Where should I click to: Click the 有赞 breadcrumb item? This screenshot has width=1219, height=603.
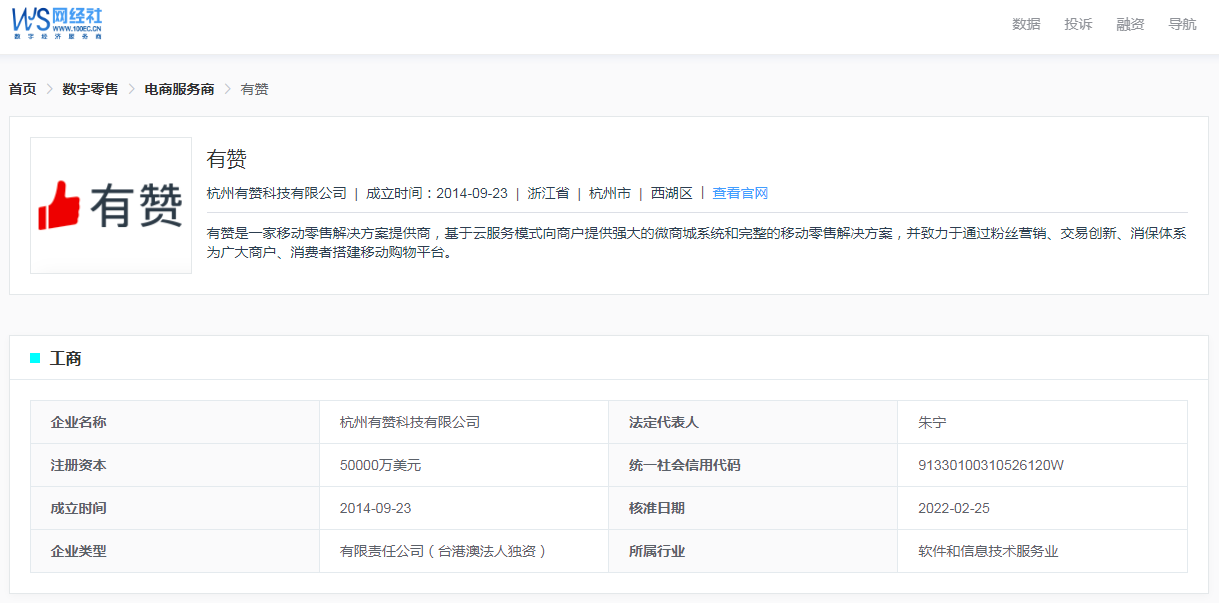254,89
